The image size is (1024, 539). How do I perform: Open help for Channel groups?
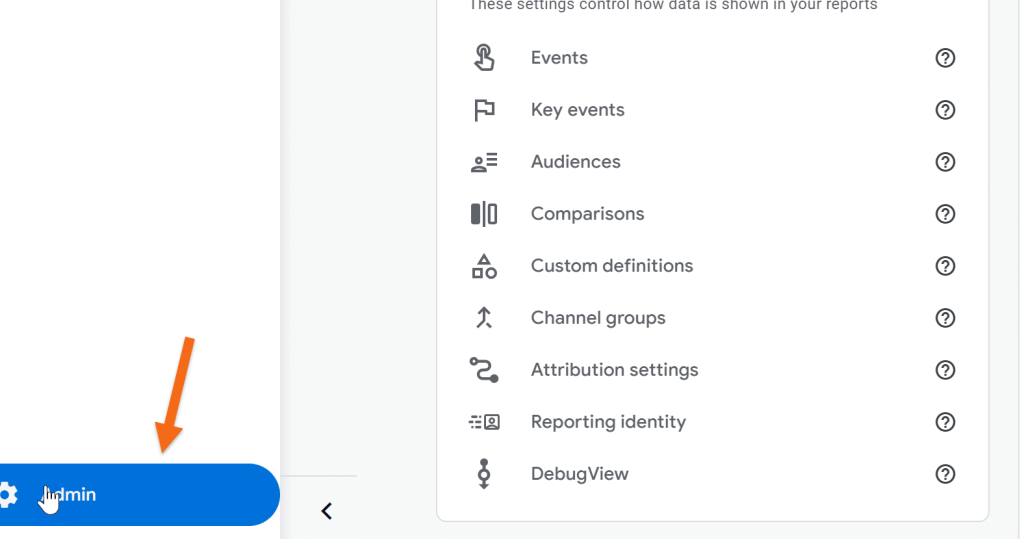[945, 318]
